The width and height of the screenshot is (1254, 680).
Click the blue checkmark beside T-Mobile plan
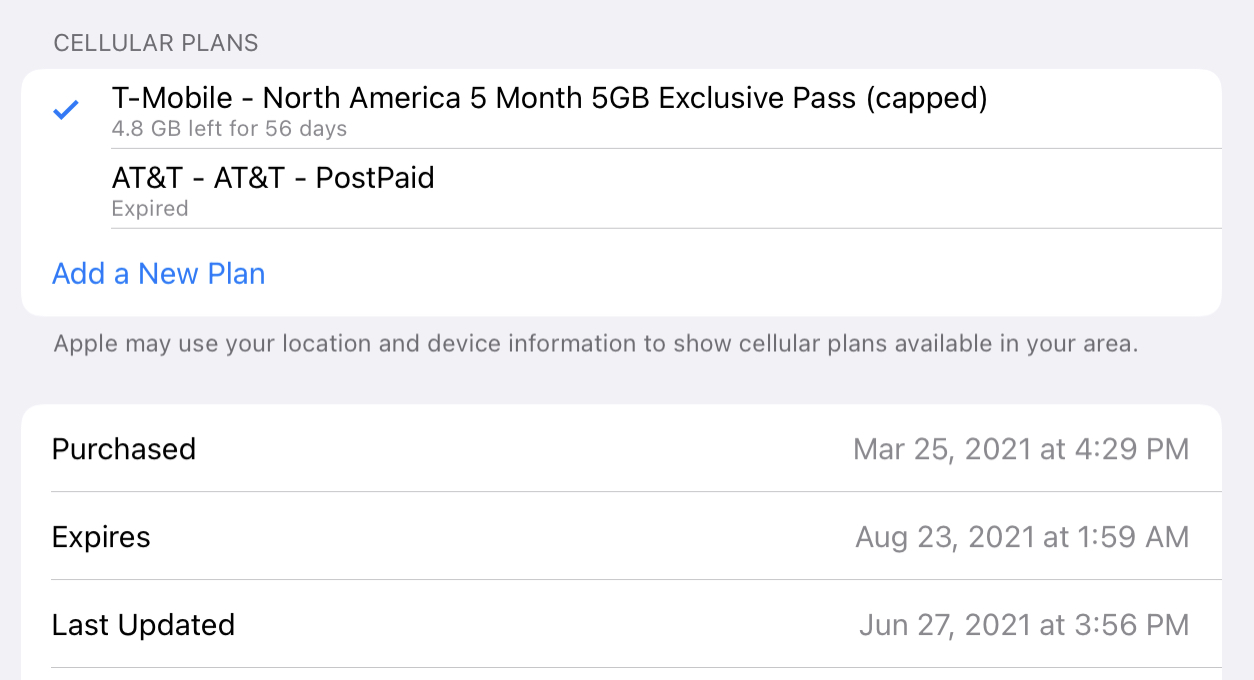coord(66,110)
